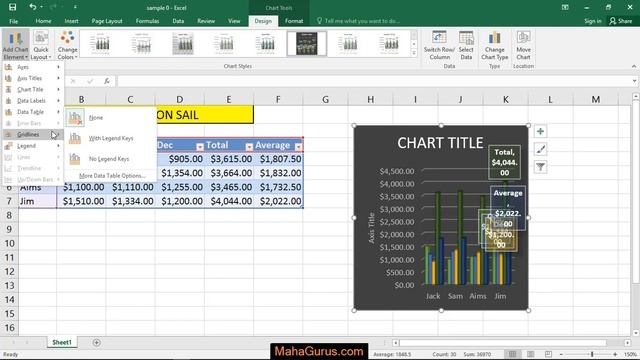
Task: Choose None data table option
Action: tap(110, 118)
